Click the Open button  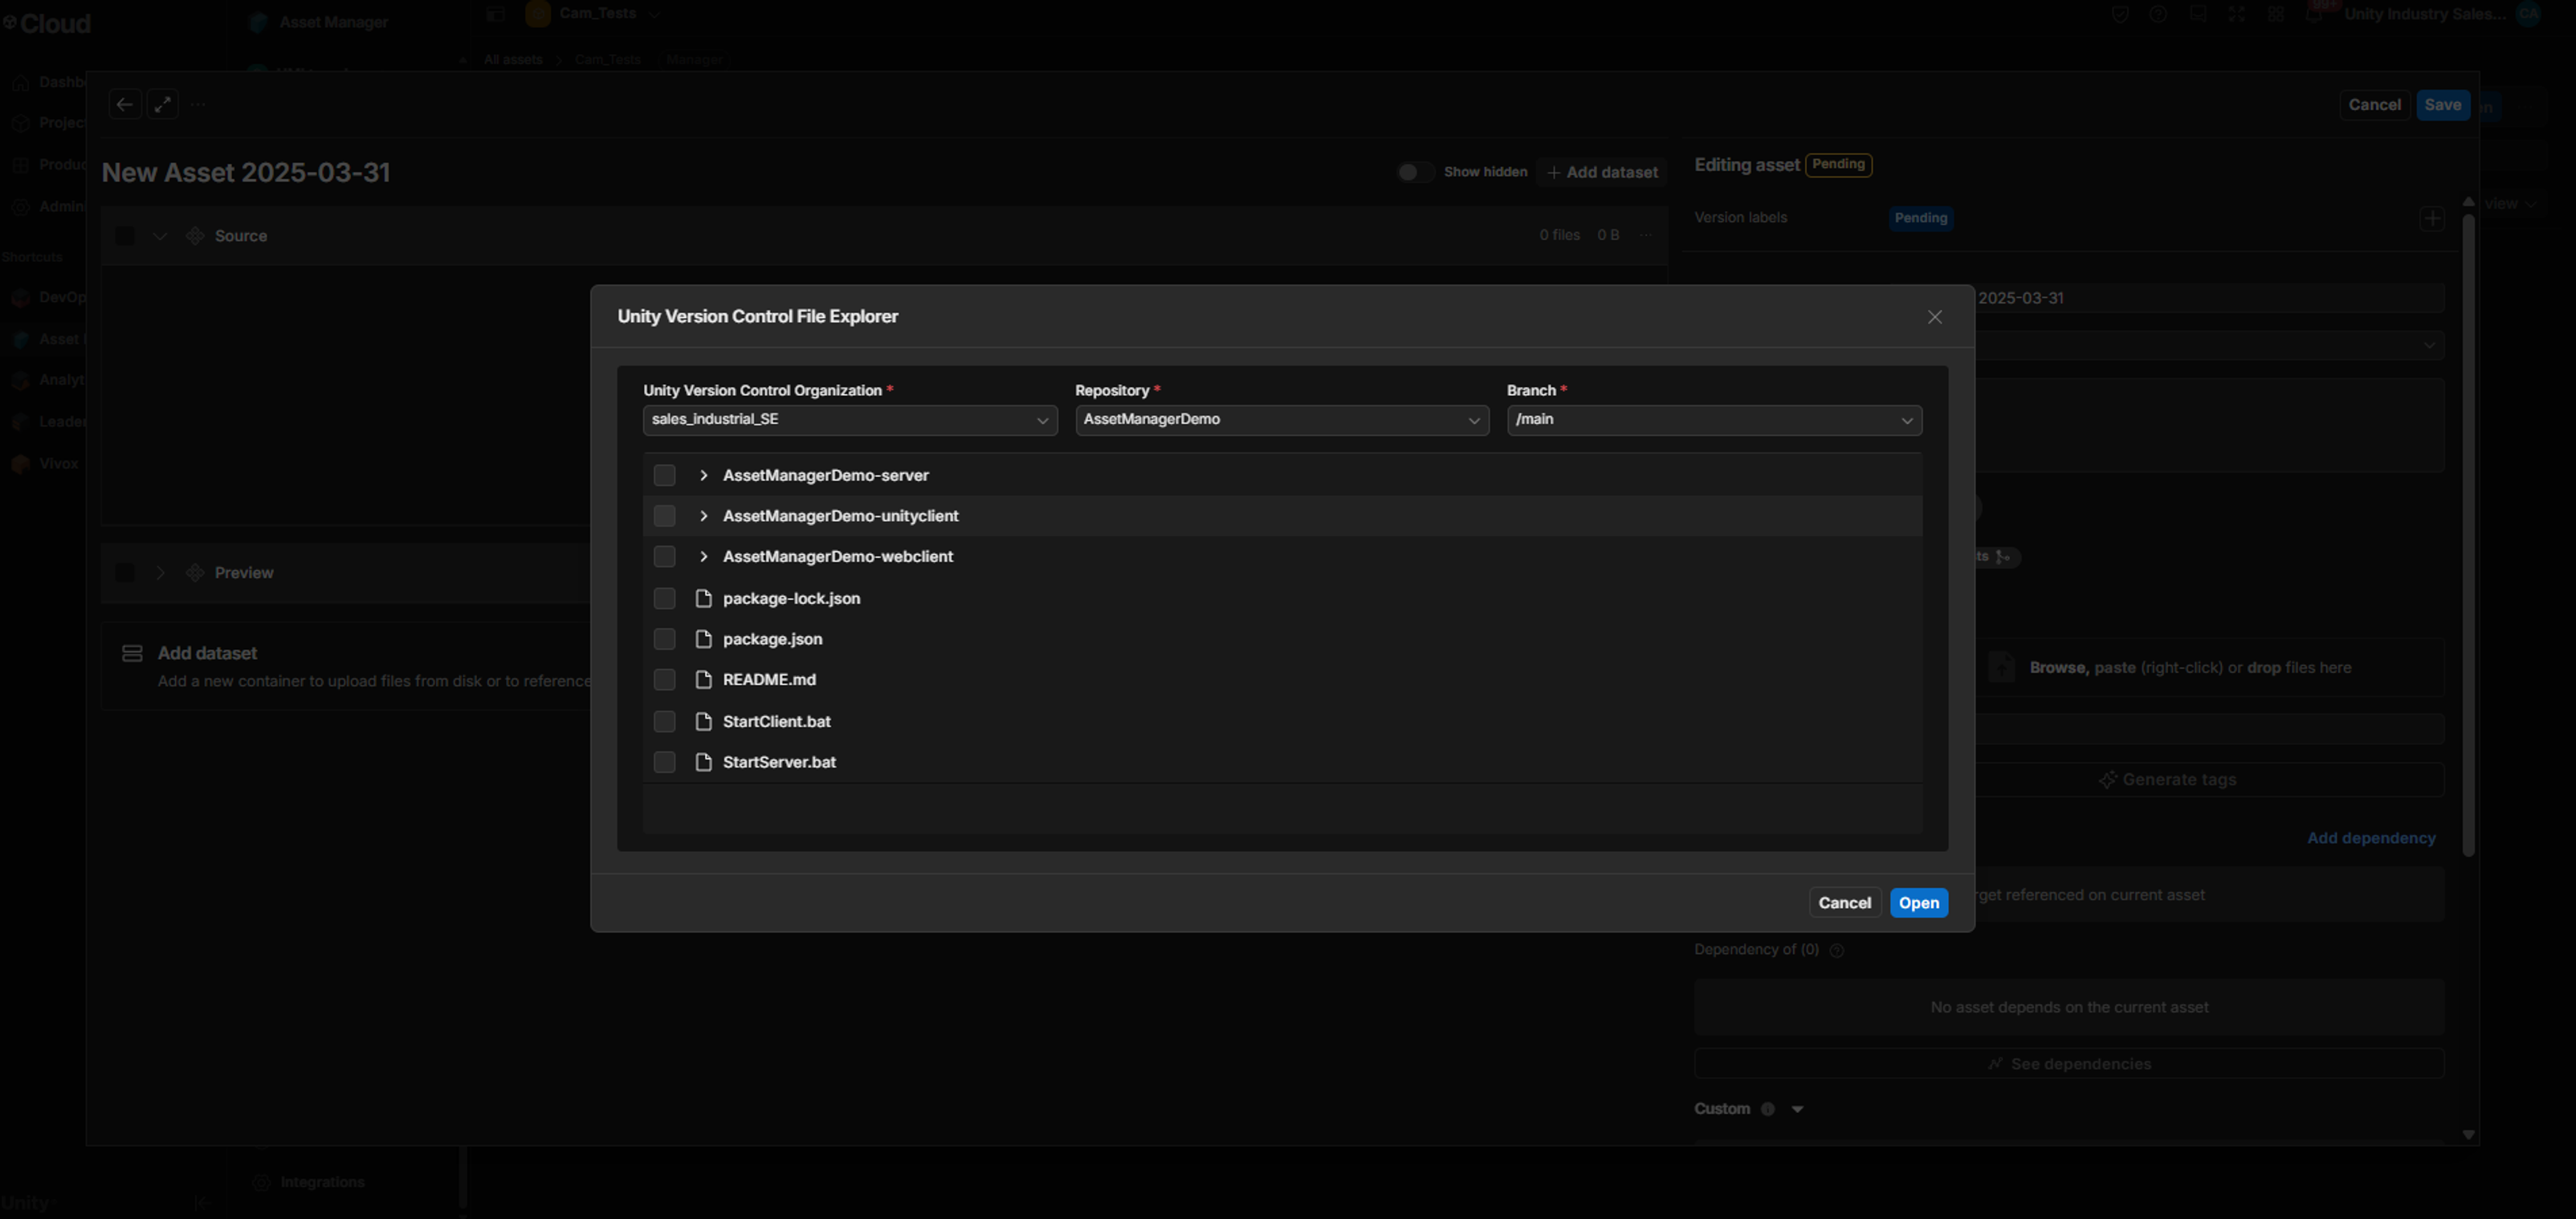tap(1919, 903)
